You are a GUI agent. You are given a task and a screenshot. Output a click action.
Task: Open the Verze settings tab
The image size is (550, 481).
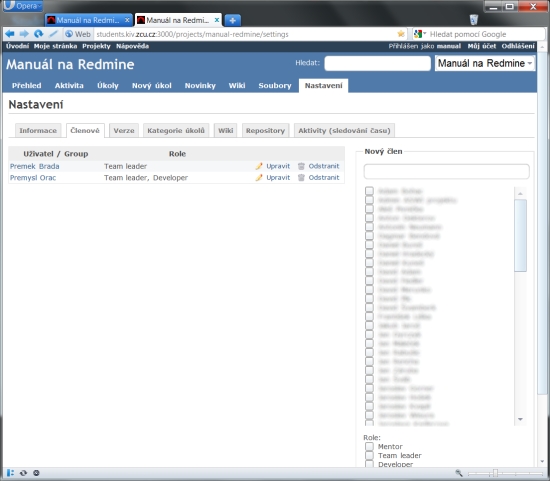pyautogui.click(x=124, y=131)
